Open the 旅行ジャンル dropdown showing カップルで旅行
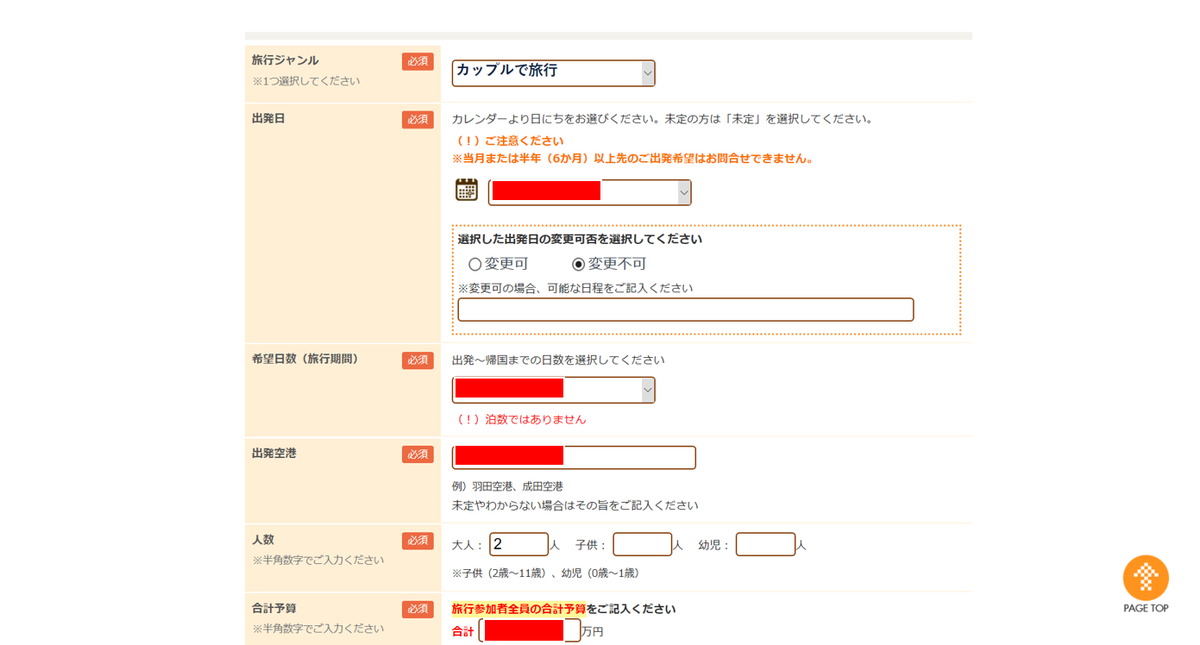Viewport: 1200px width, 645px height. 553,73
